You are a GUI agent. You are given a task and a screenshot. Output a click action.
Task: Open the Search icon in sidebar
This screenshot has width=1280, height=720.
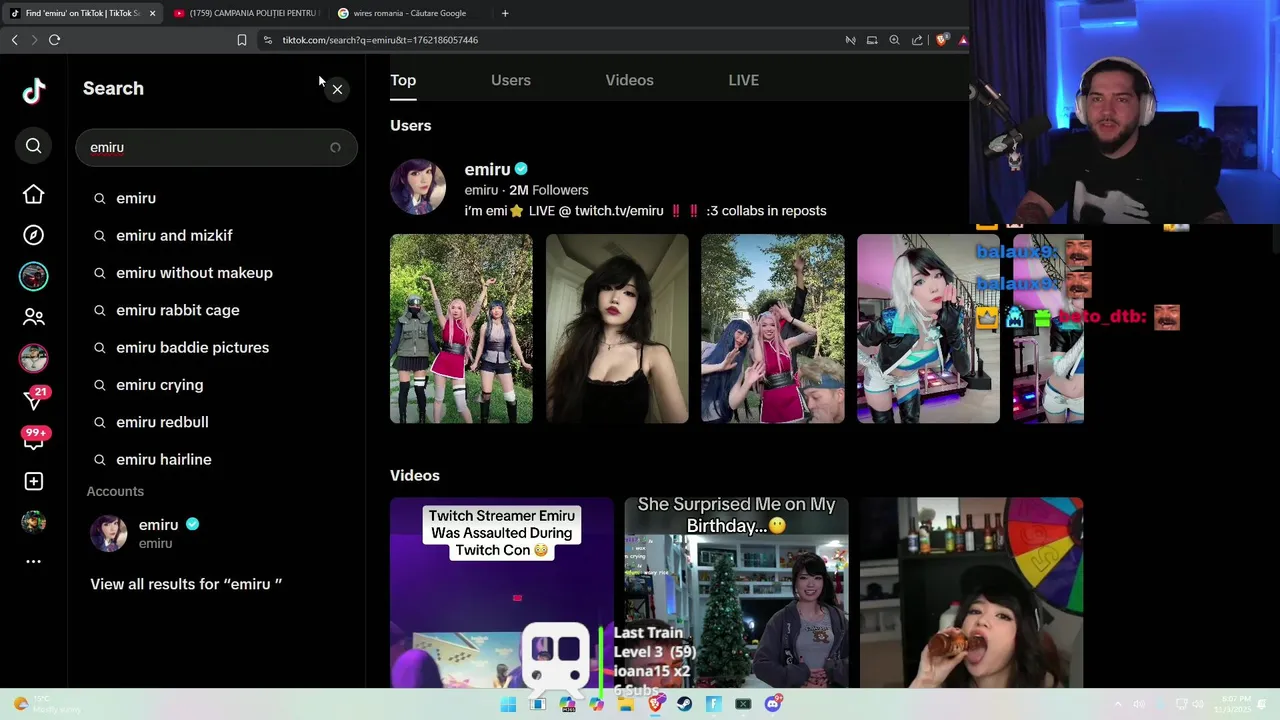click(x=33, y=146)
